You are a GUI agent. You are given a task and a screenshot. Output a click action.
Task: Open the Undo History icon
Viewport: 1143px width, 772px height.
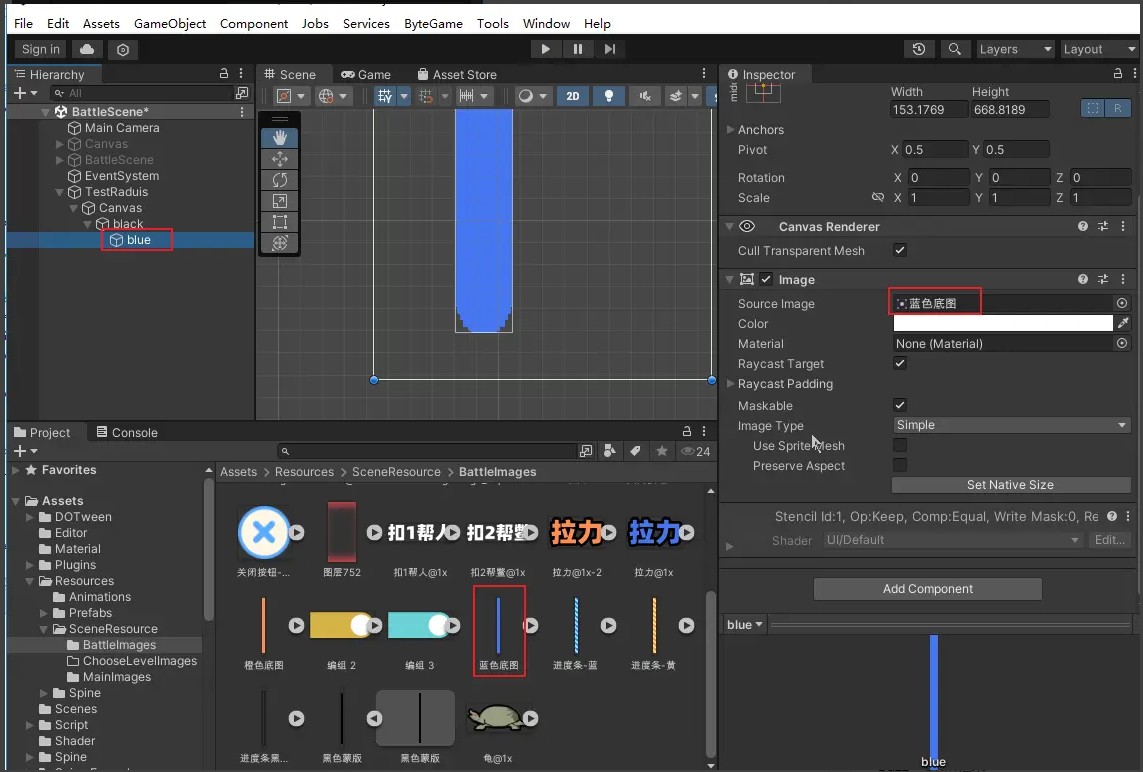[x=919, y=49]
